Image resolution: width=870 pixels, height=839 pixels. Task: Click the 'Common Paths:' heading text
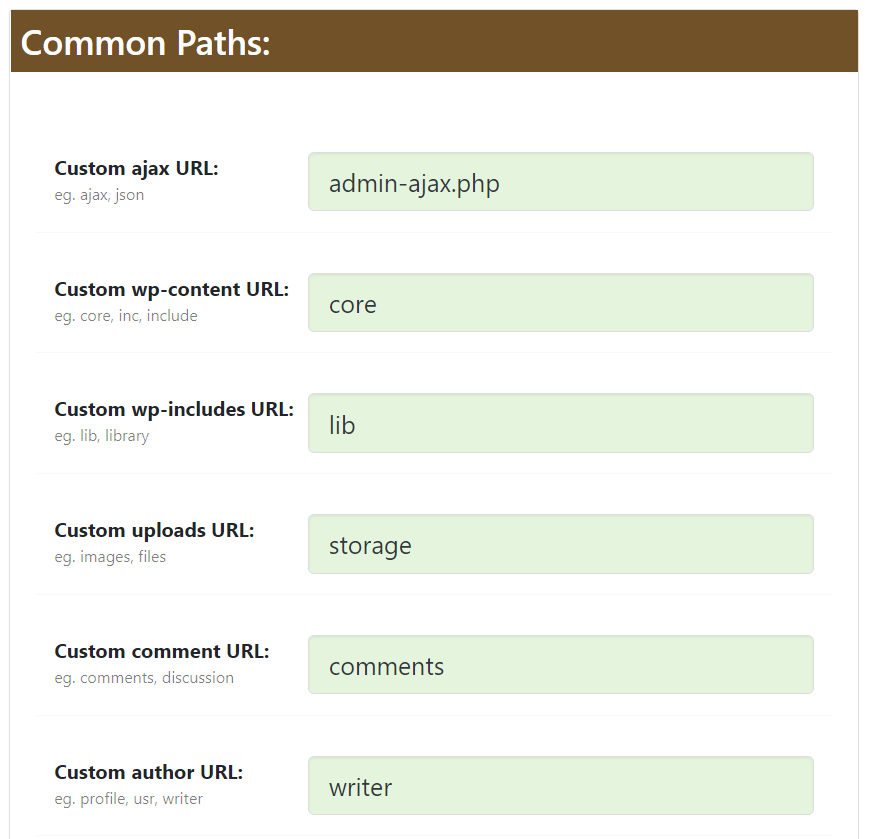(x=146, y=43)
